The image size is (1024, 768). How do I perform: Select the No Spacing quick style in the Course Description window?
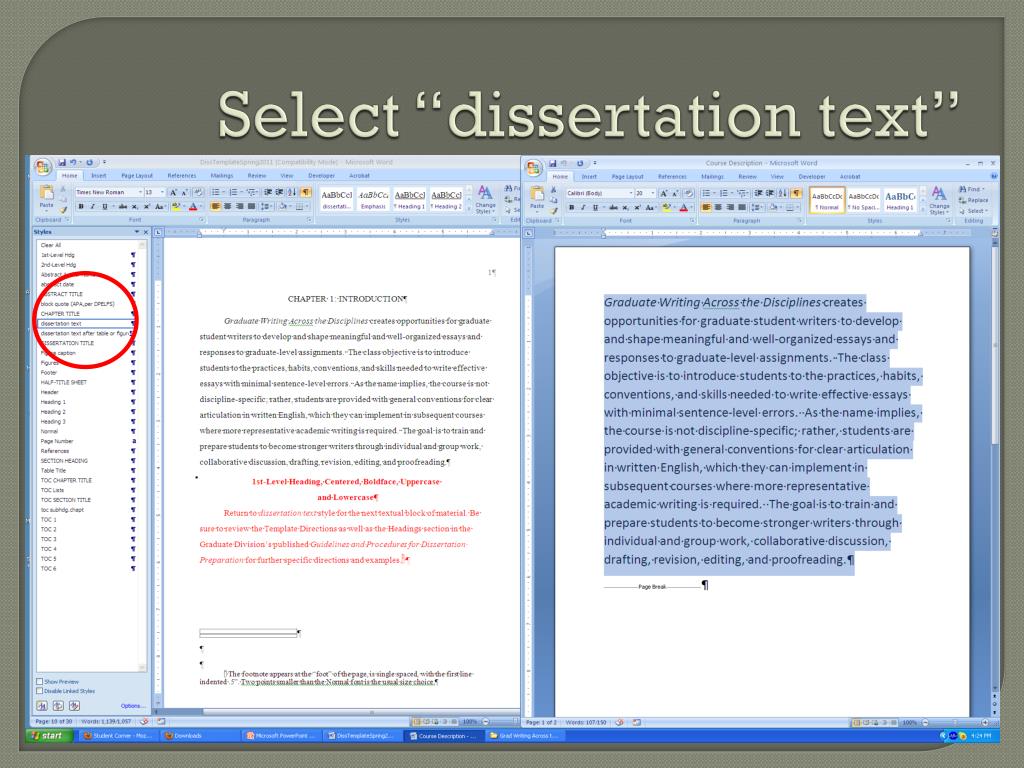(x=863, y=200)
